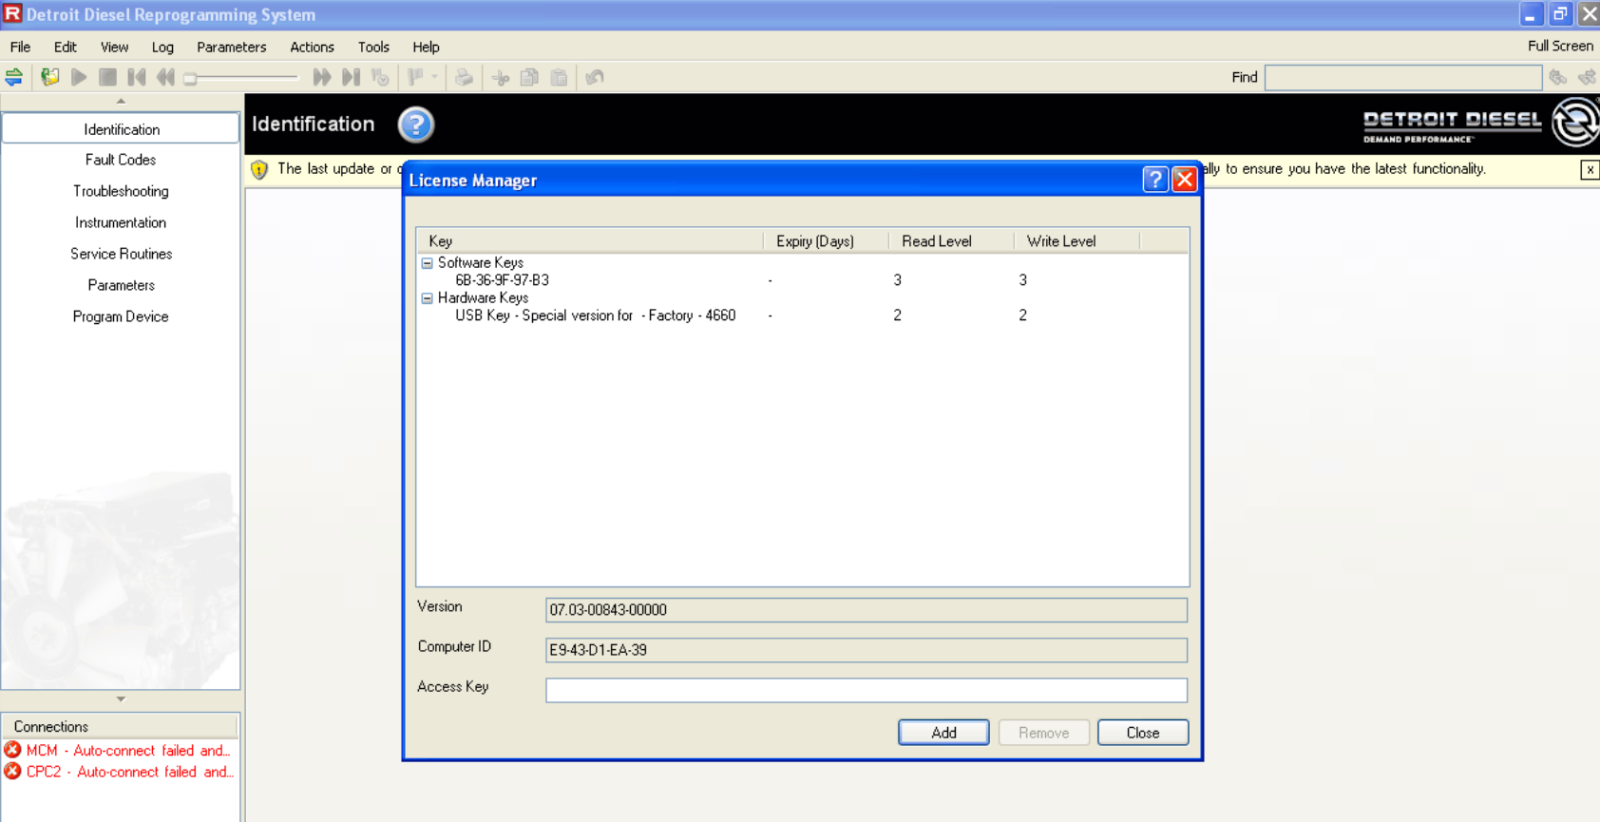
Task: Click the seek-to-time toolbar icon
Action: (x=380, y=77)
